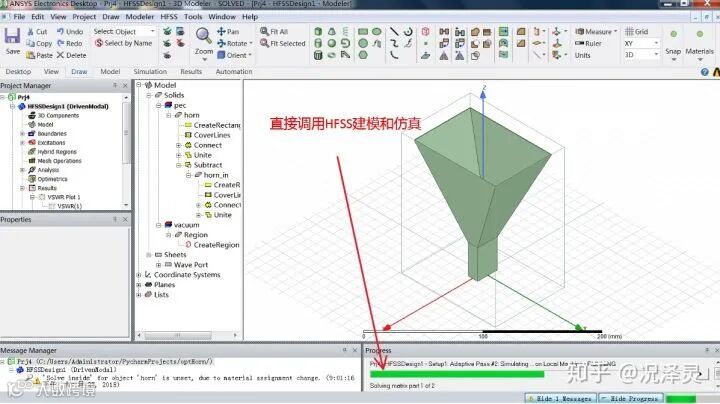This screenshot has height=404, width=720.
Task: Collapse the HFSSDesign1 project node
Action: pyautogui.click(x=12, y=106)
